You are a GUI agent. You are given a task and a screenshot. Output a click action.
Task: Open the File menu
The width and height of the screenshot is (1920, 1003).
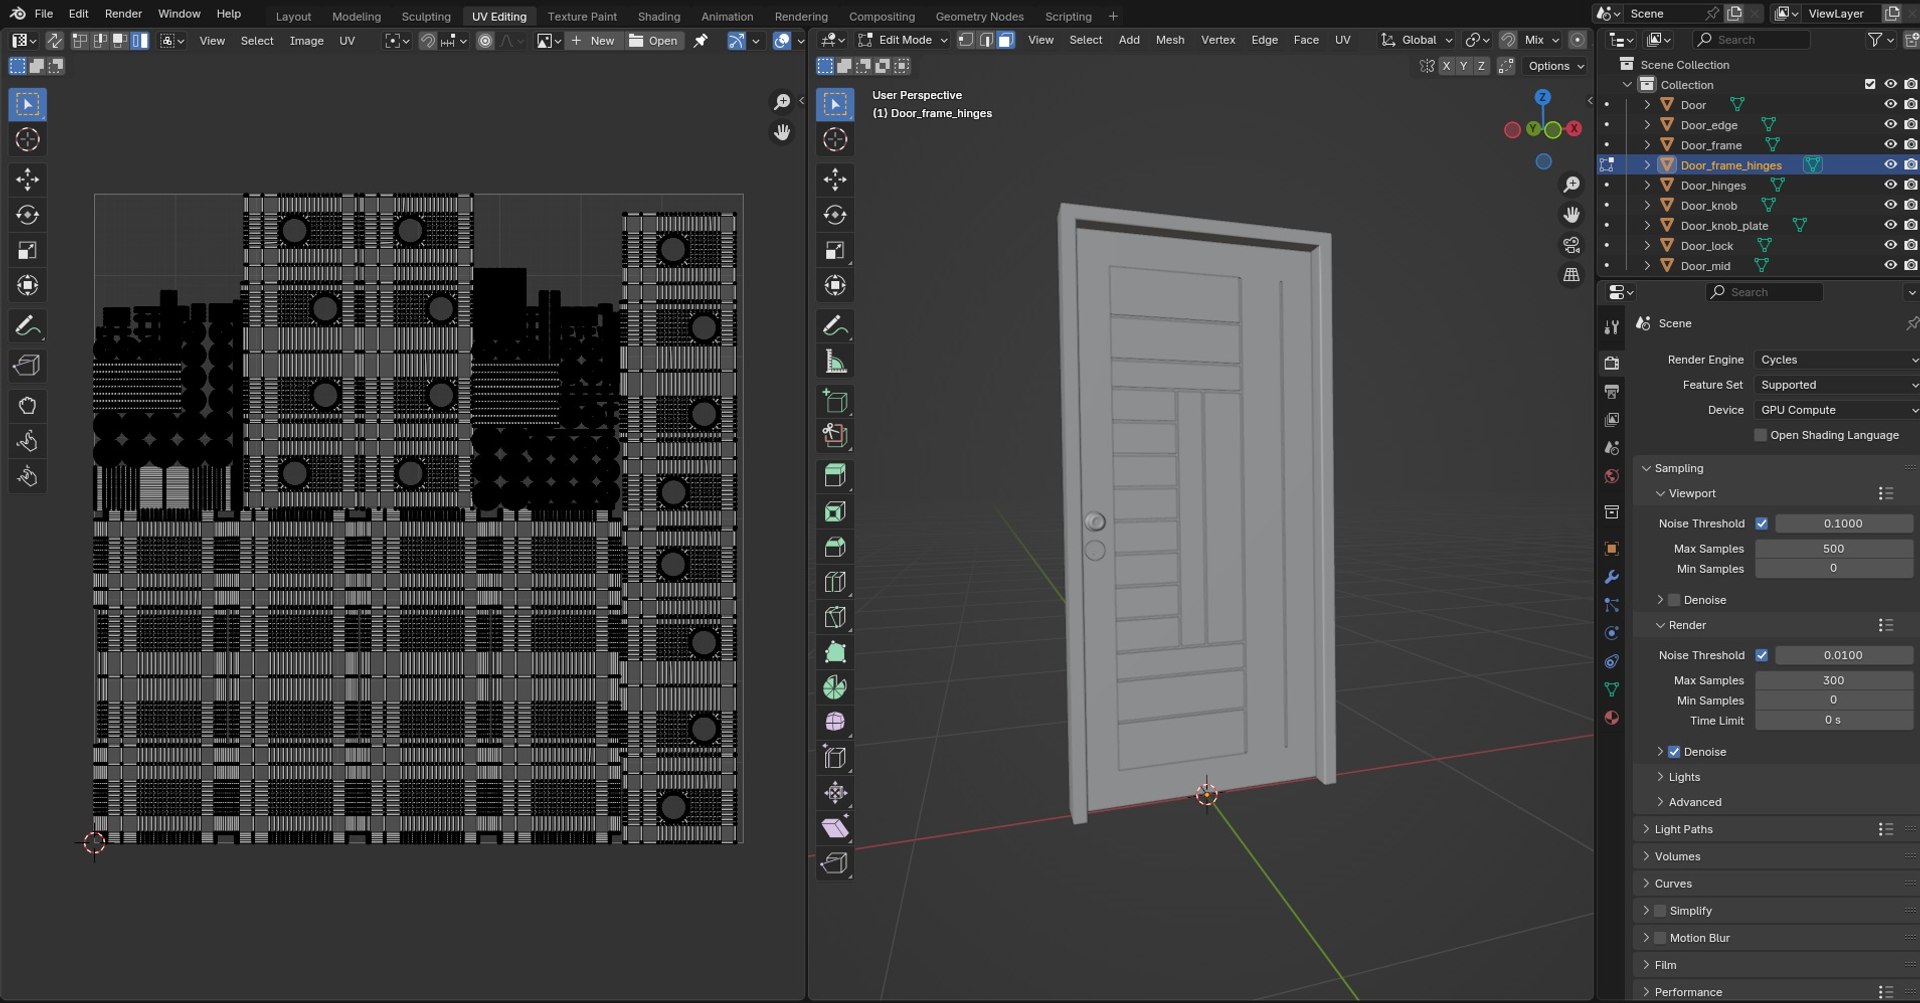44,14
